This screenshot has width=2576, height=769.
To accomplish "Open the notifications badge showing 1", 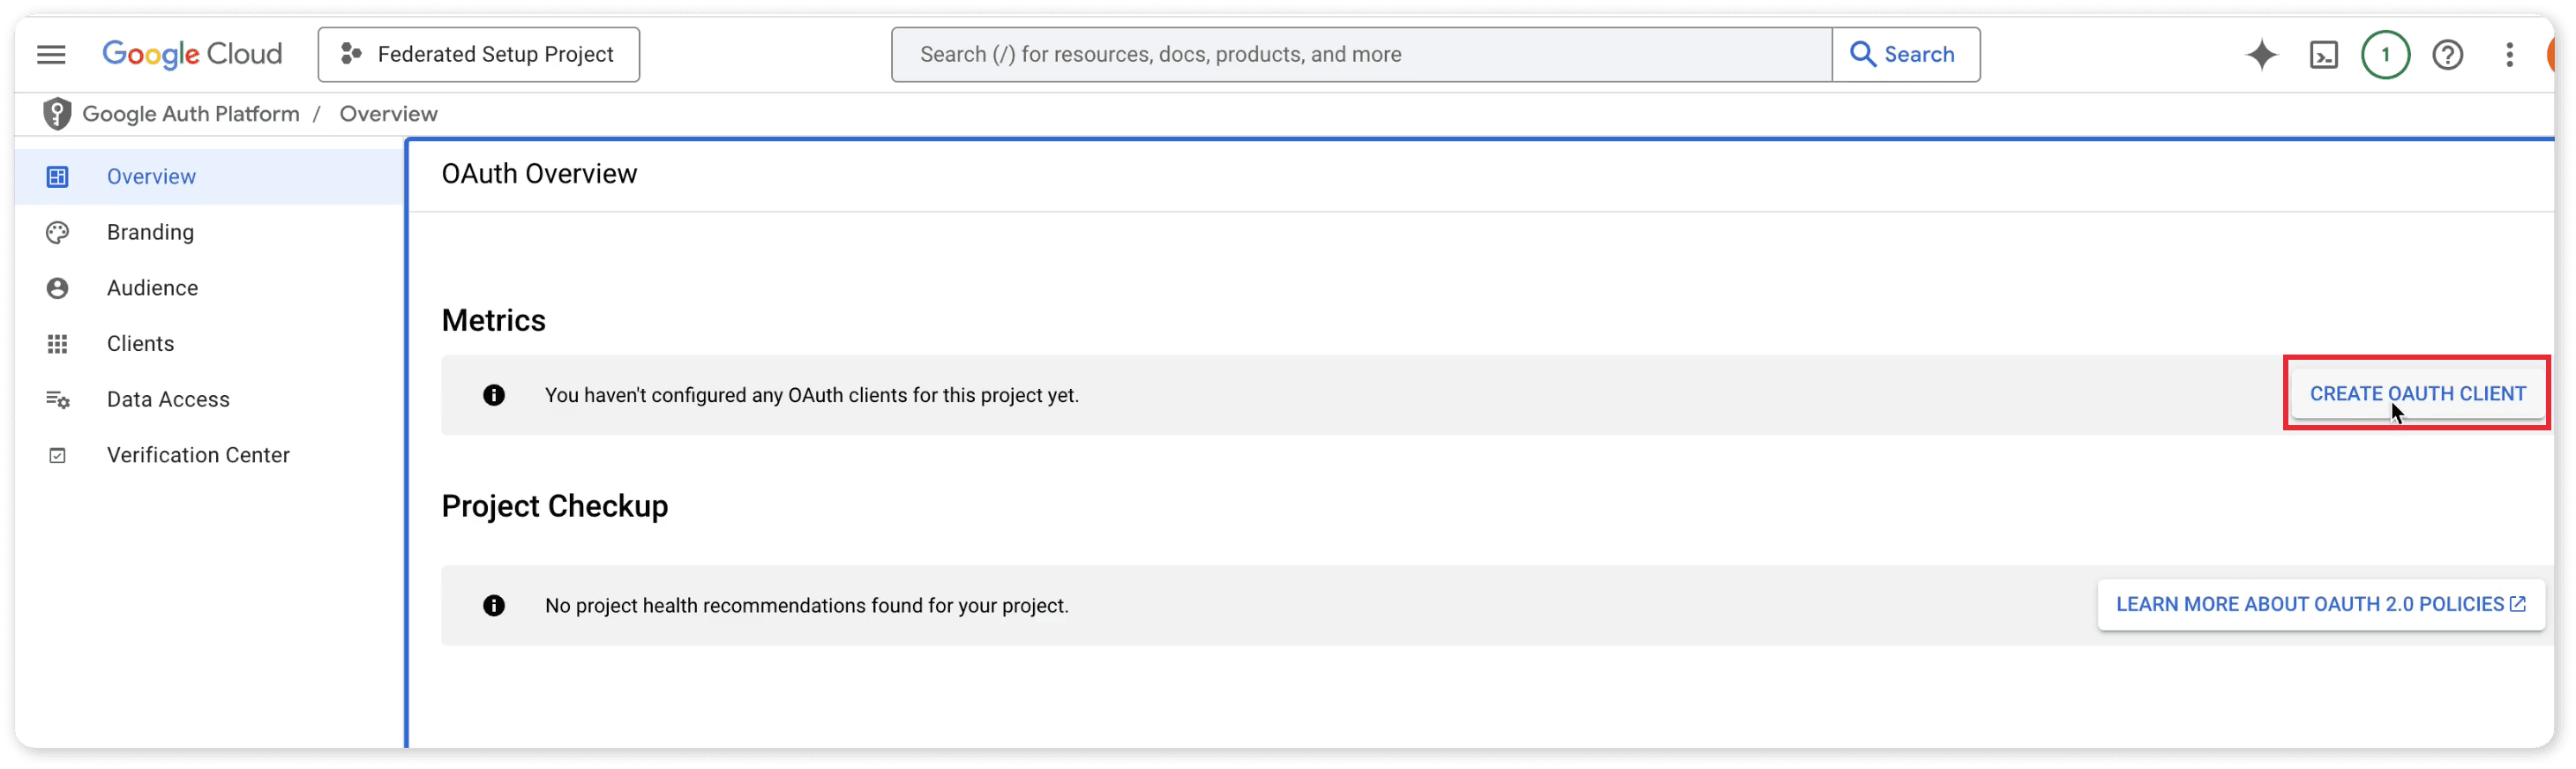I will coord(2385,54).
